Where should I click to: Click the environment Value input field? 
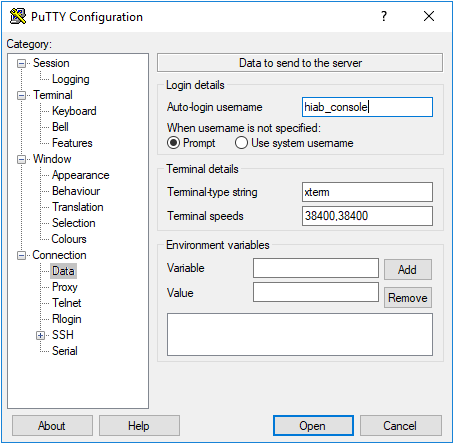[x=316, y=292]
